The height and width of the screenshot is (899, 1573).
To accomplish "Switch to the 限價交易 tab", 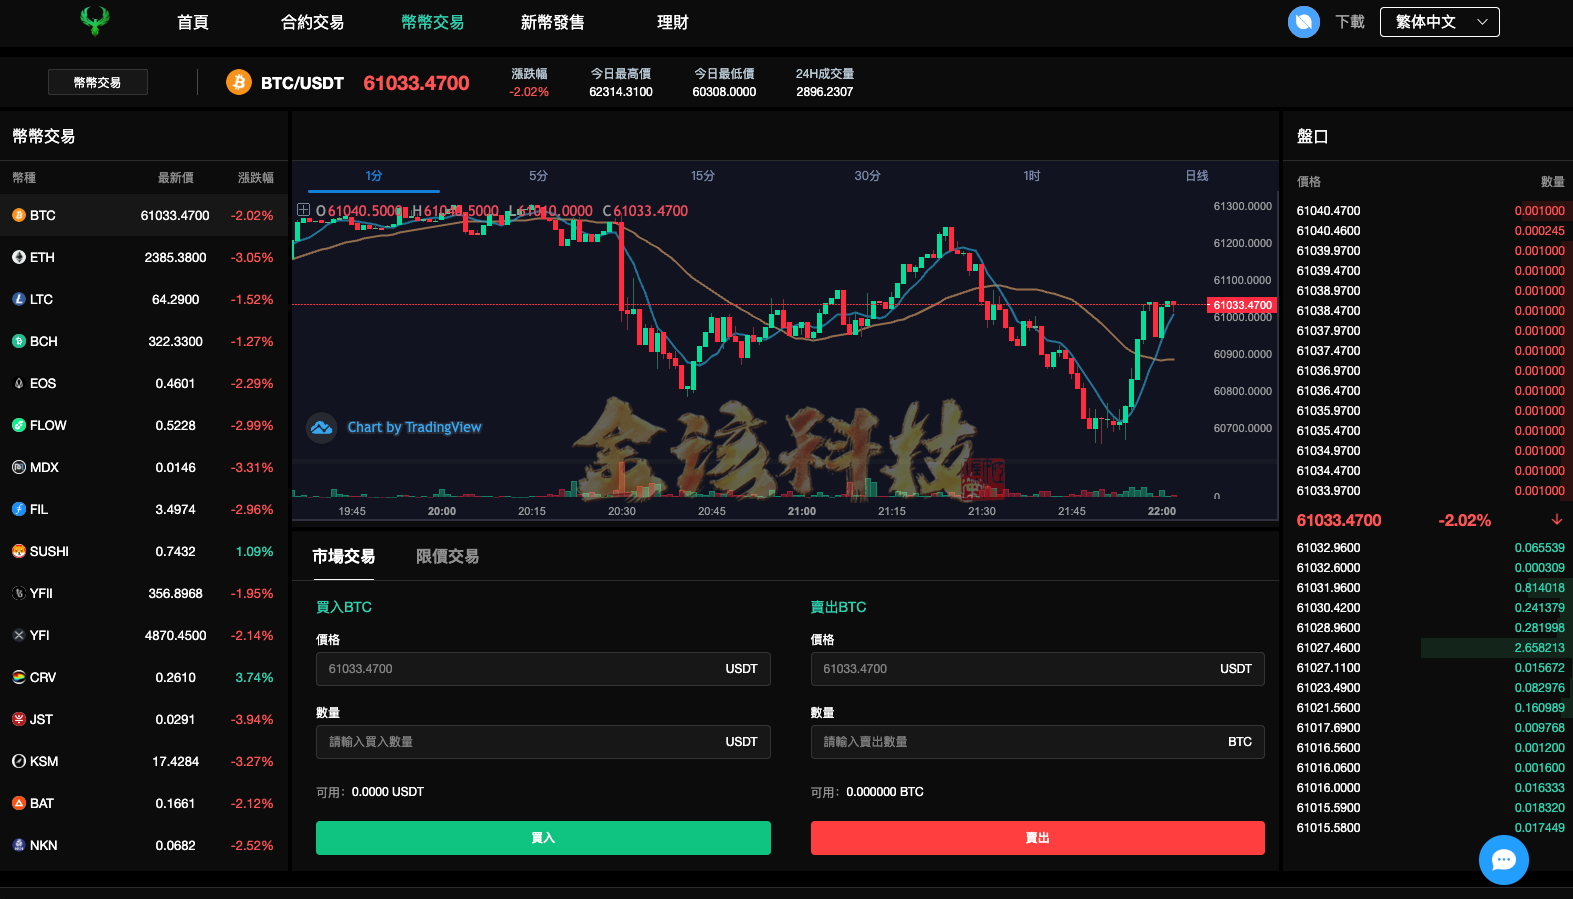I will [447, 557].
